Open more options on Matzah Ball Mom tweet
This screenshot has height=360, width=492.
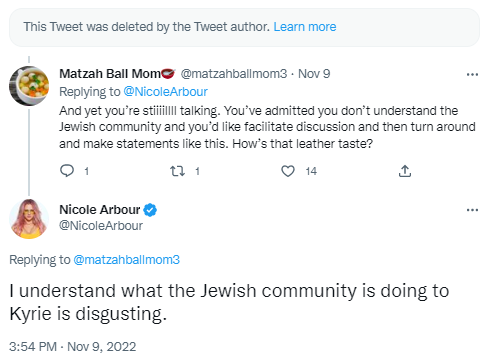pos(472,74)
